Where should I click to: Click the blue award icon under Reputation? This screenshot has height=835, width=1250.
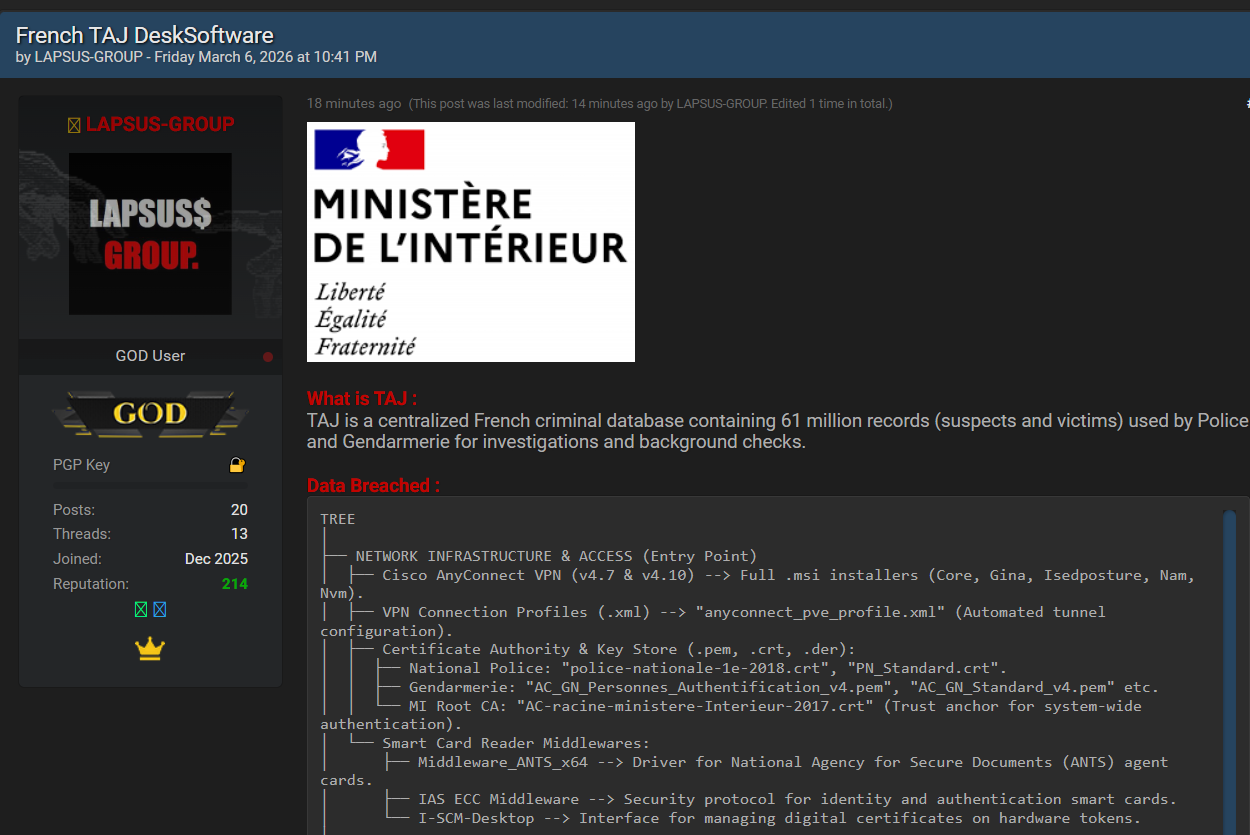point(160,609)
